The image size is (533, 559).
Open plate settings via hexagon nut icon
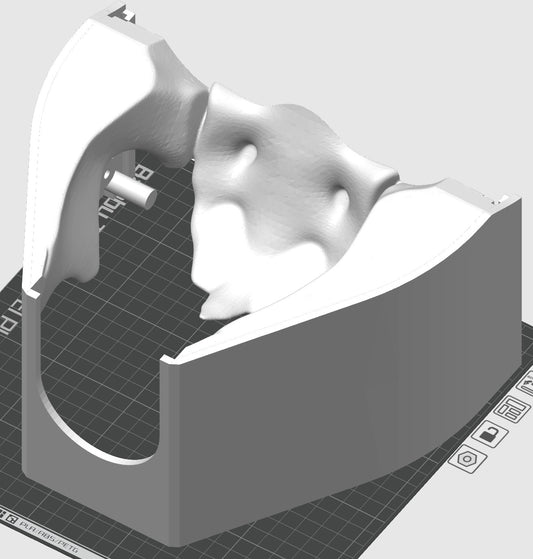[467, 459]
